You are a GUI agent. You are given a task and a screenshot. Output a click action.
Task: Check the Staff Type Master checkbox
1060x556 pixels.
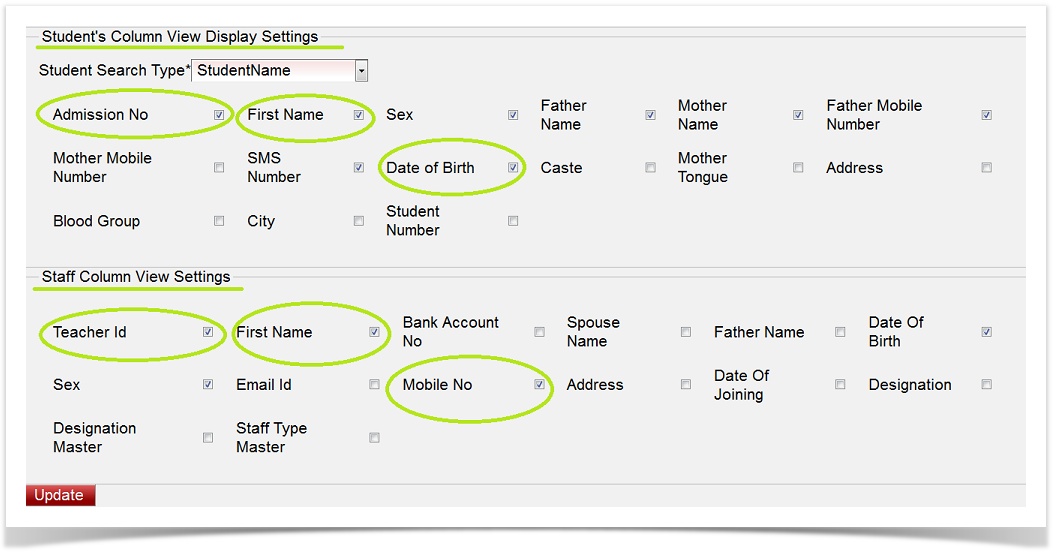pos(374,438)
